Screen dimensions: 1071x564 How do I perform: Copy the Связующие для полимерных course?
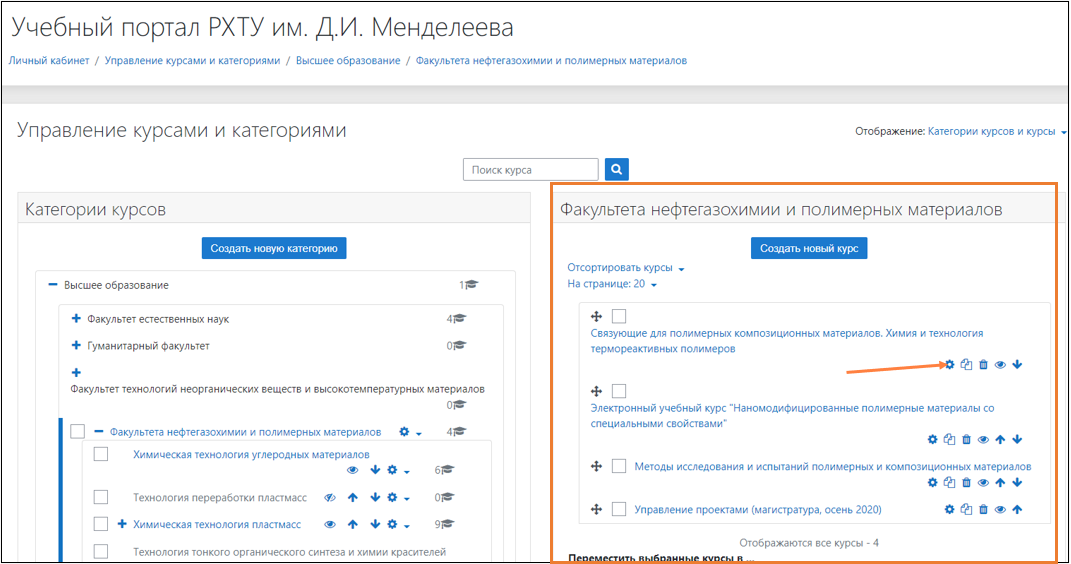click(966, 365)
